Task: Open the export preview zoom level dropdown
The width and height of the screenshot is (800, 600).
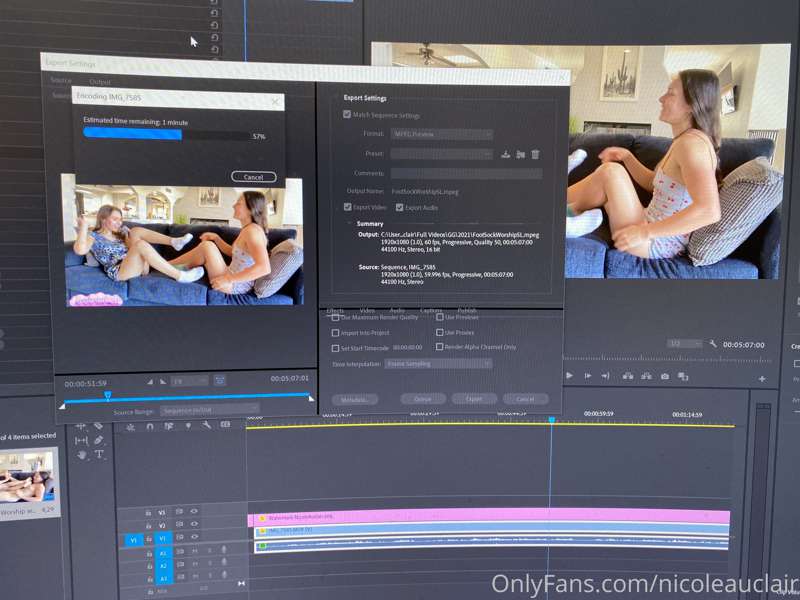Action: [189, 381]
